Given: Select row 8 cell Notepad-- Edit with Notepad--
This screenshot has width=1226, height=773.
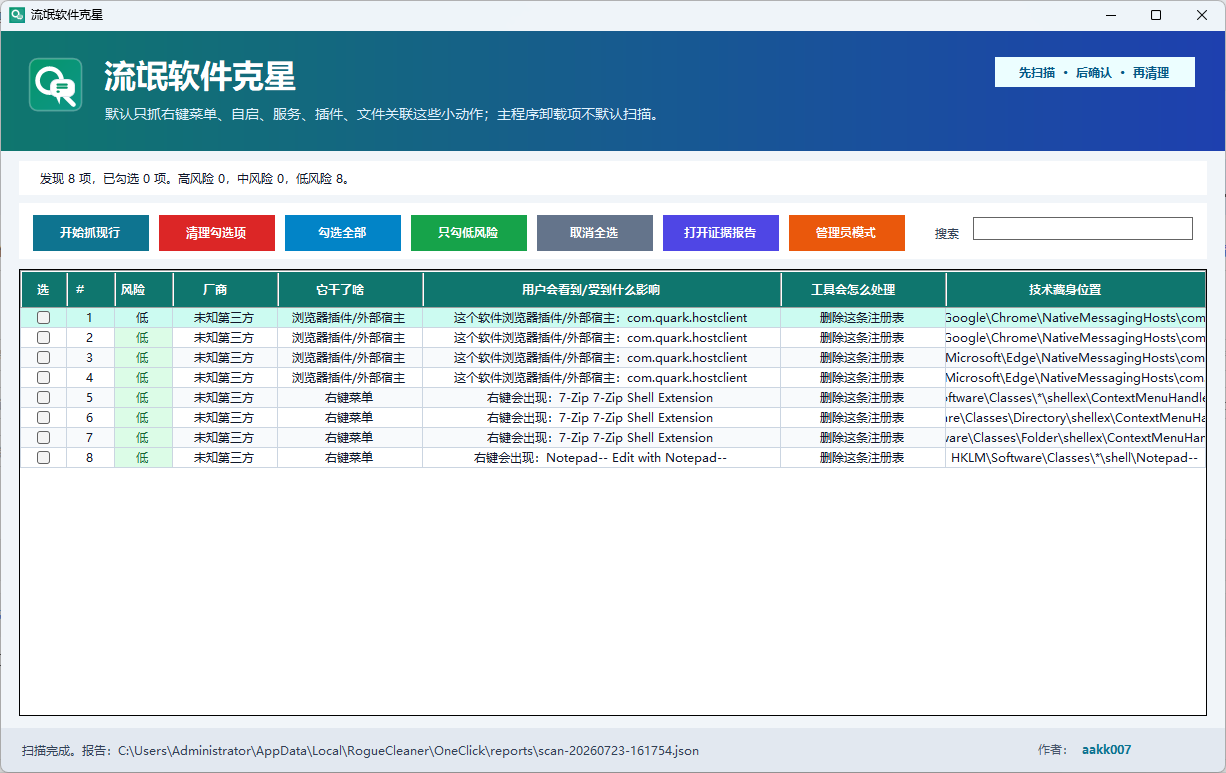Looking at the screenshot, I should pos(601,458).
